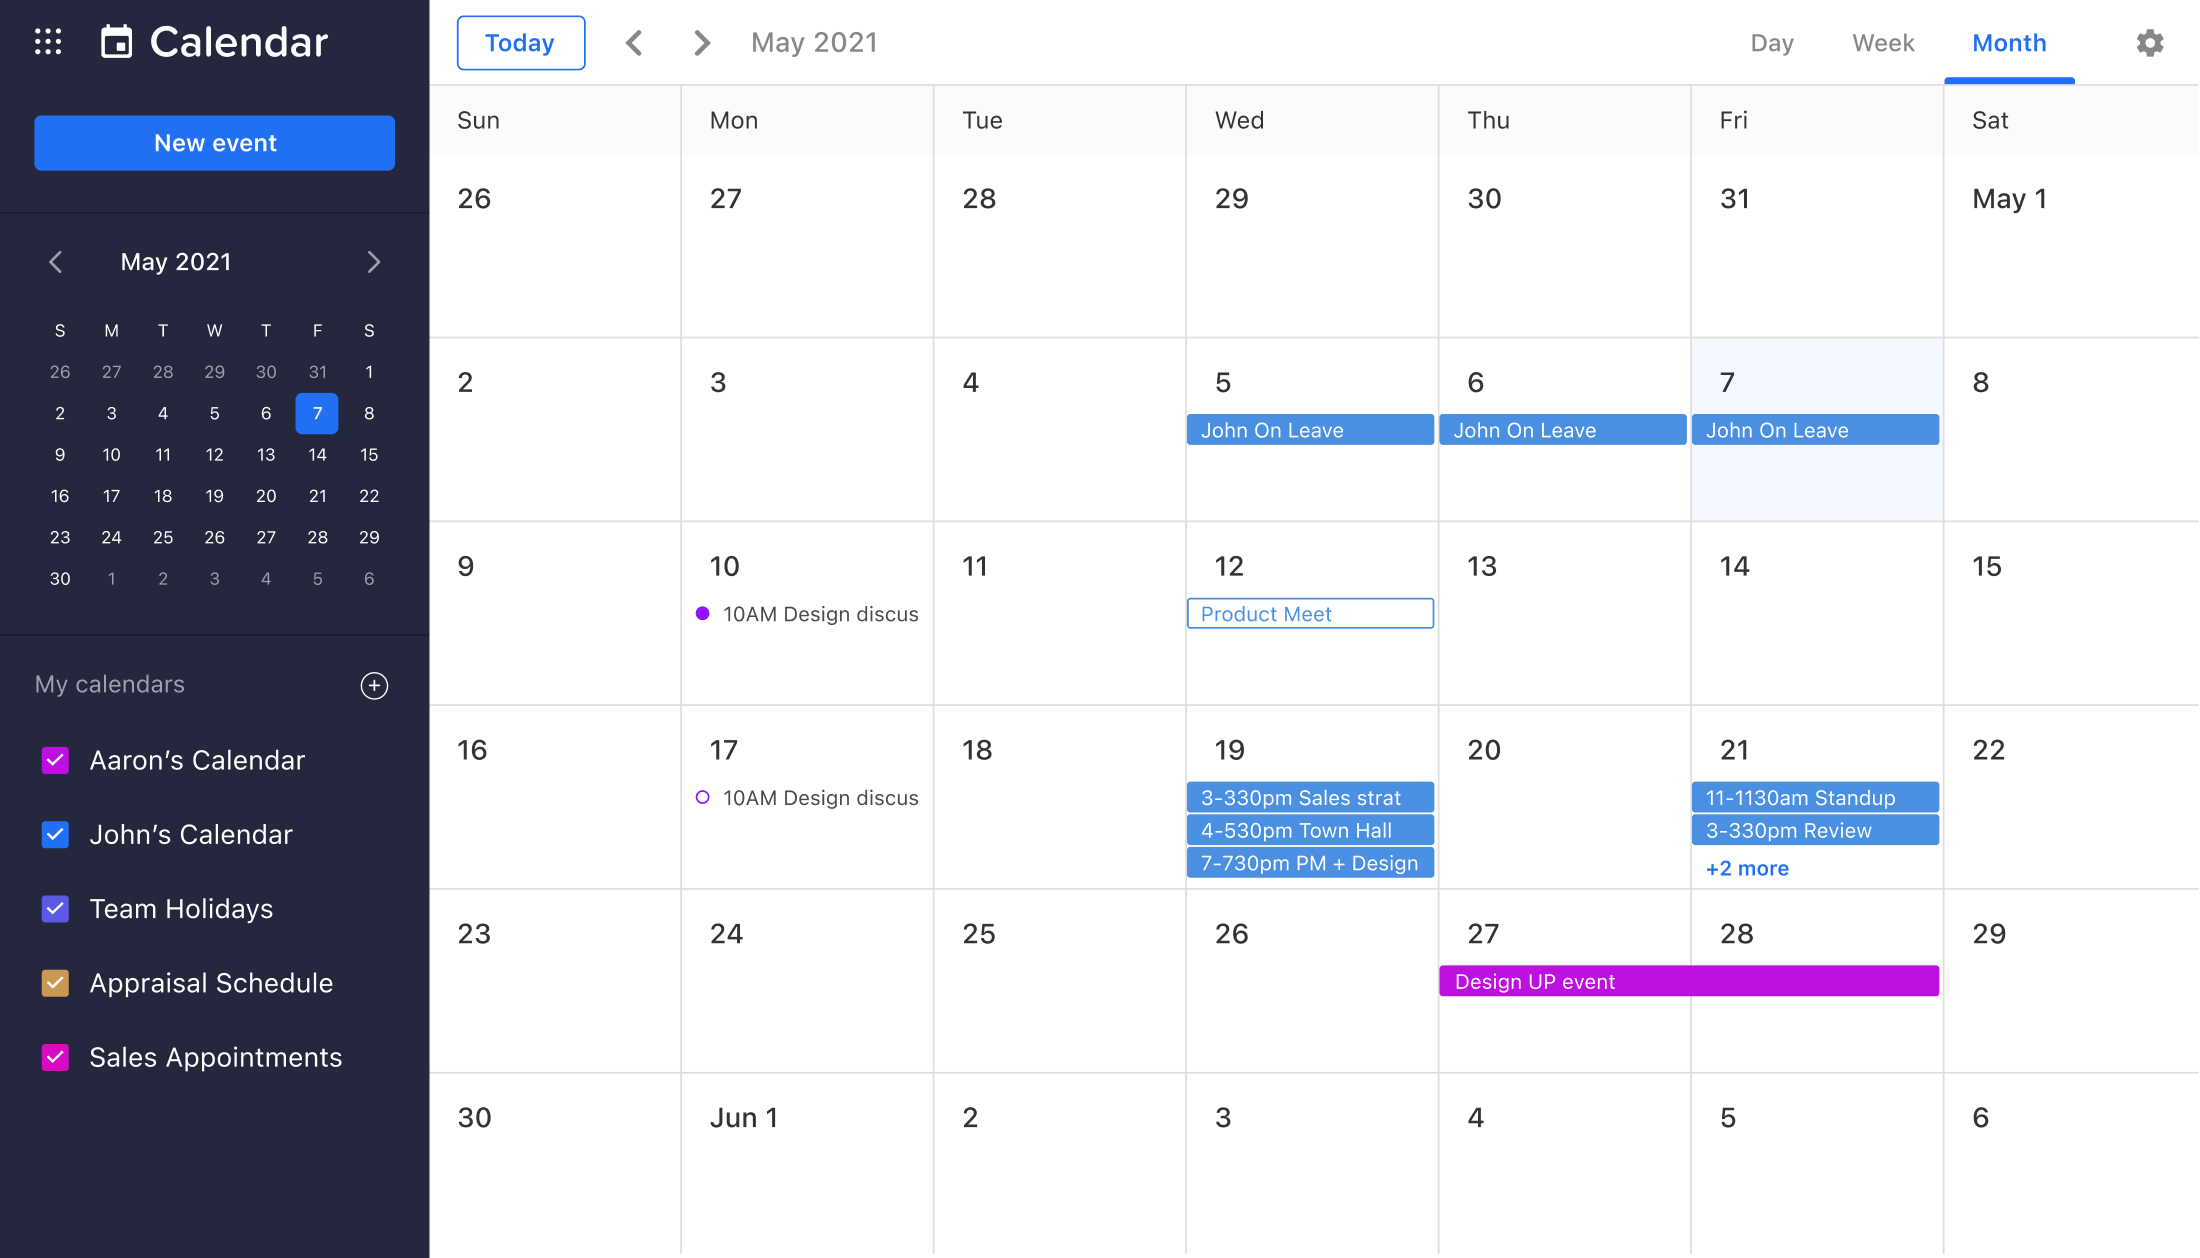Navigate to next month using forward arrow
The width and height of the screenshot is (2200, 1258).
(700, 42)
